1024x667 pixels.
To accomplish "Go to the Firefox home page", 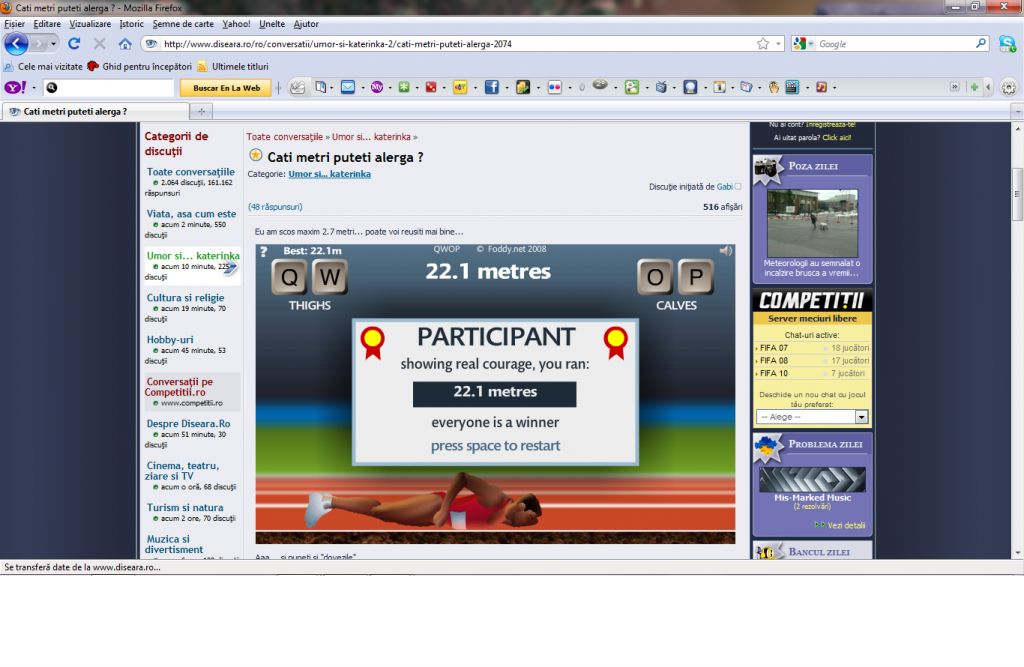I will 125,44.
